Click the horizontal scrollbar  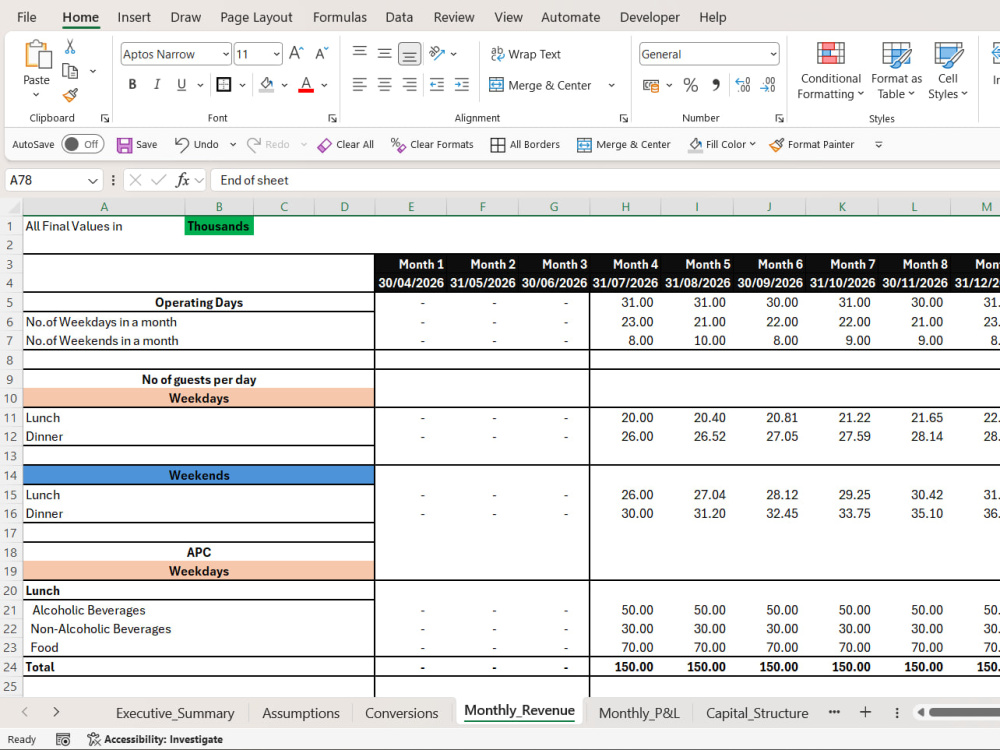coord(963,712)
